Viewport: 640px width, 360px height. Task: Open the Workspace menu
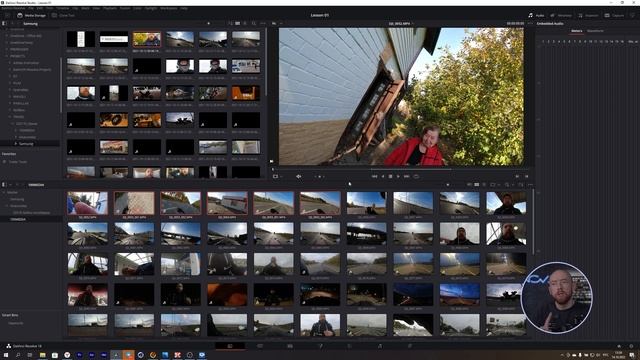point(169,8)
